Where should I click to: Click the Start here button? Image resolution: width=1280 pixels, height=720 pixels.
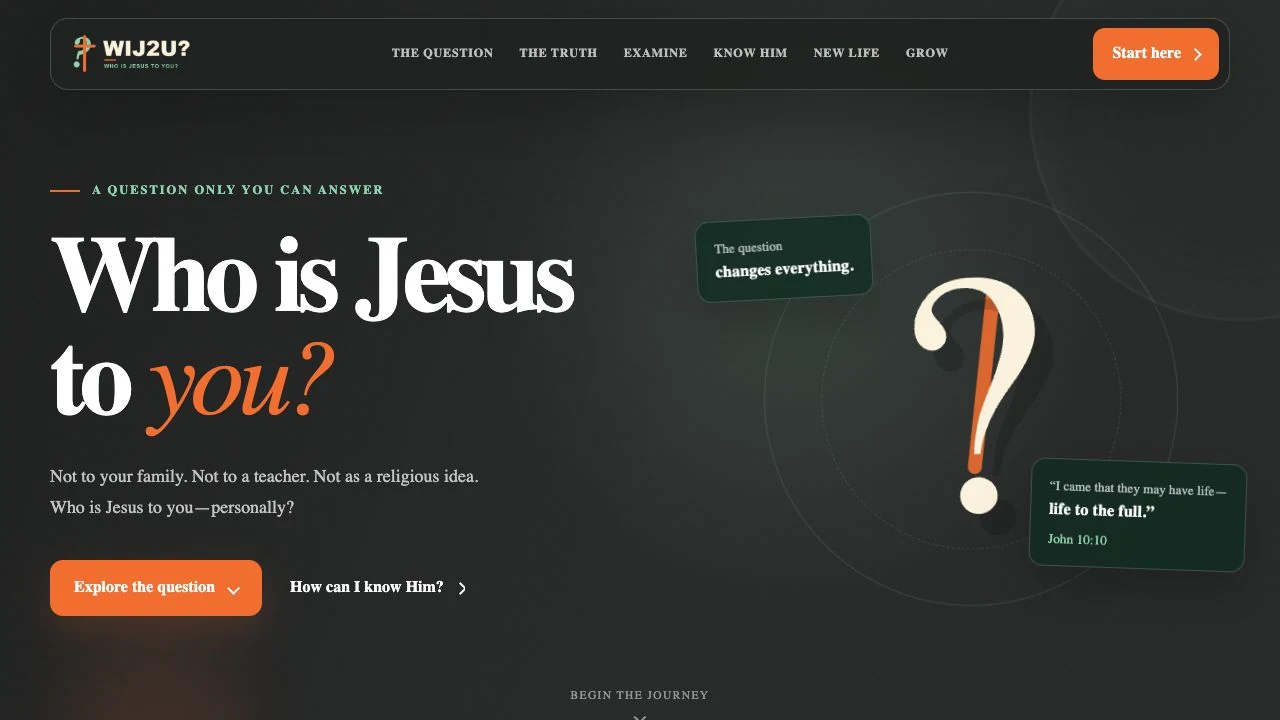pos(1156,54)
